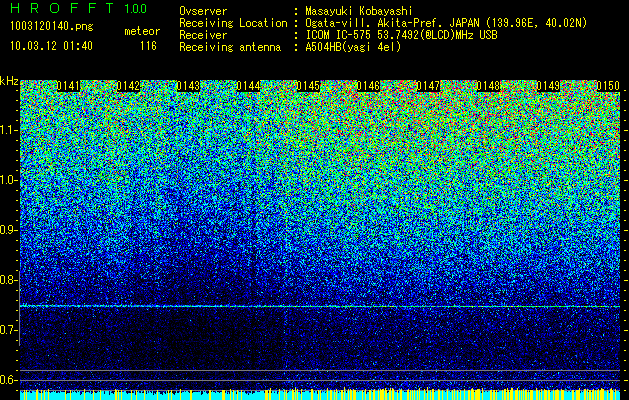Click the 0150 time marker

click(x=608, y=86)
